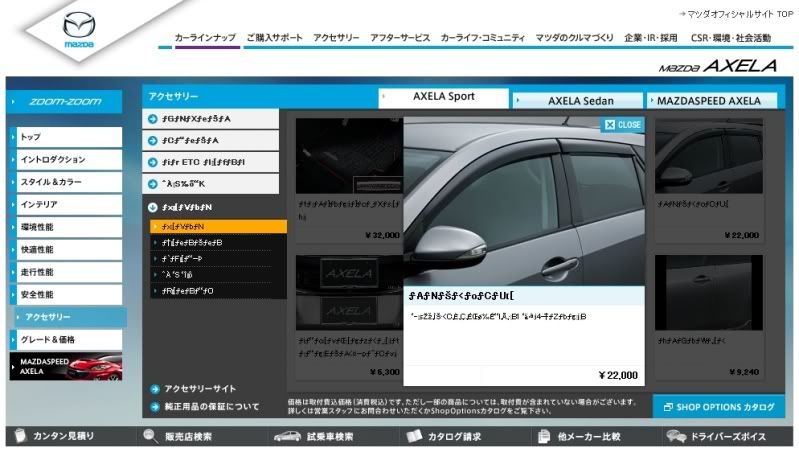The height and width of the screenshot is (452, 799).
Task: Open the floor mat thumbnail priced ¥32,000
Action: pyautogui.click(x=349, y=156)
